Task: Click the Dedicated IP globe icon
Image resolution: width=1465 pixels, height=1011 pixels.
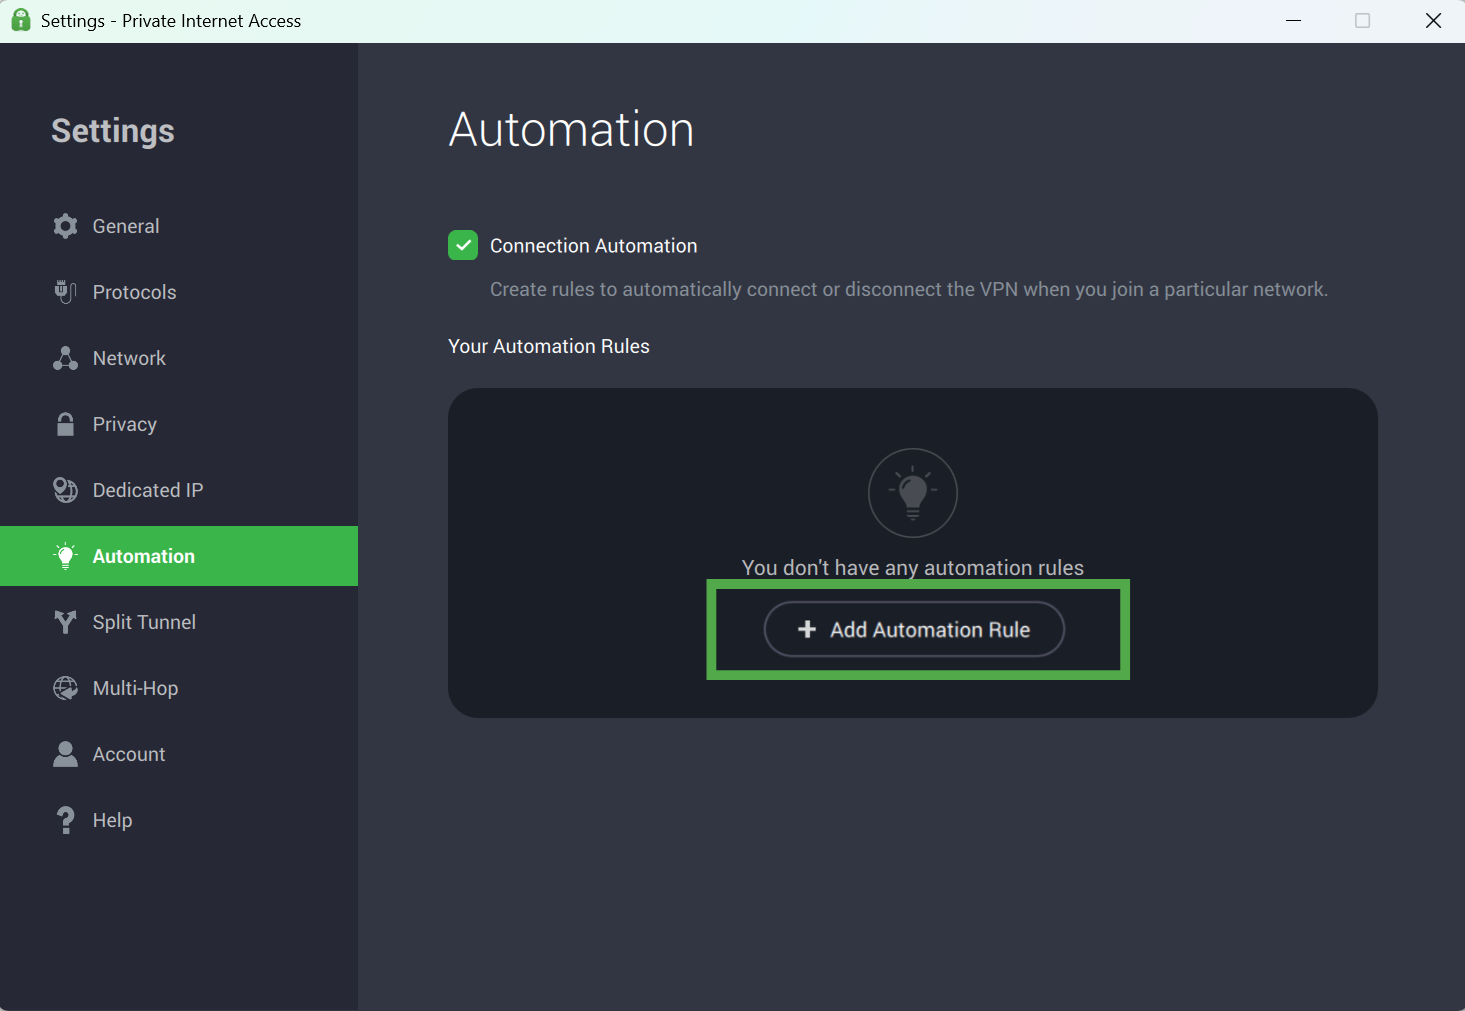Action: click(65, 490)
